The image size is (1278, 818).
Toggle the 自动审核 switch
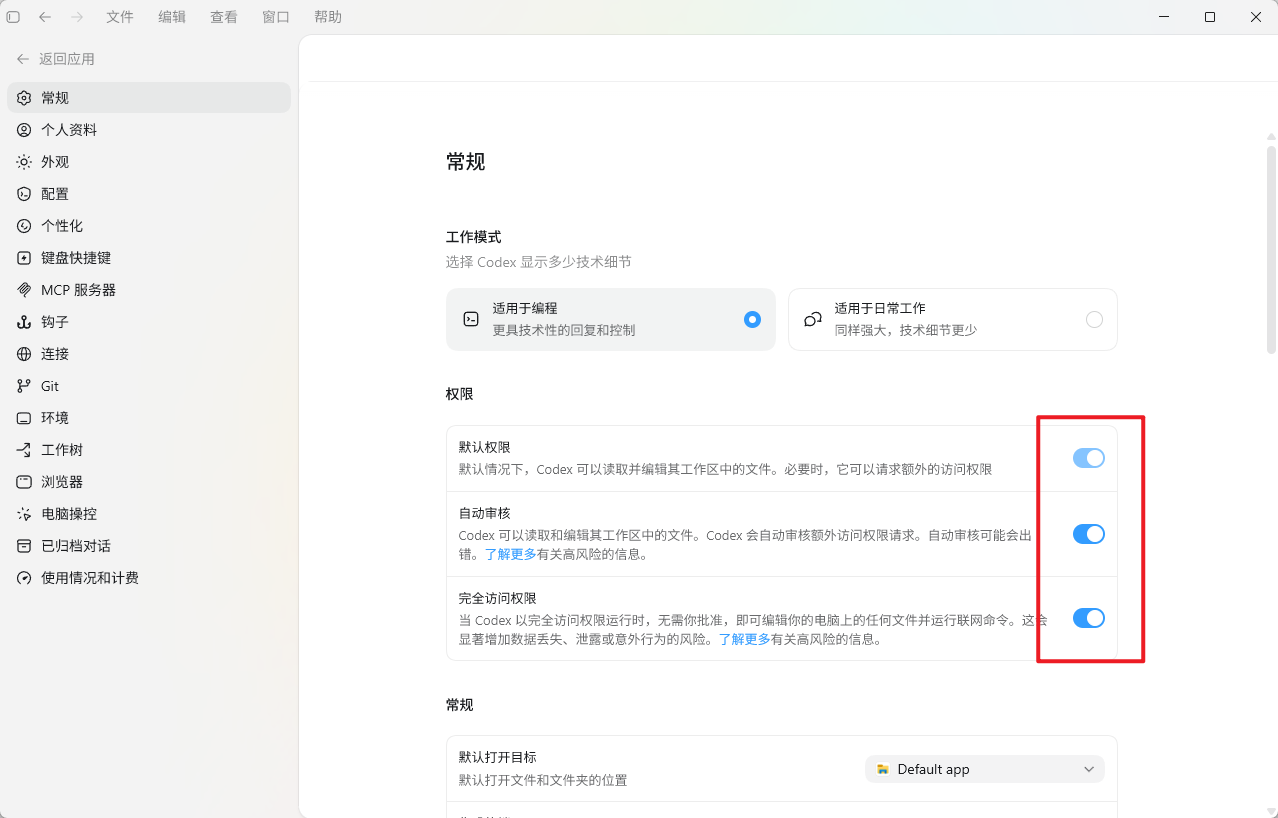point(1089,534)
